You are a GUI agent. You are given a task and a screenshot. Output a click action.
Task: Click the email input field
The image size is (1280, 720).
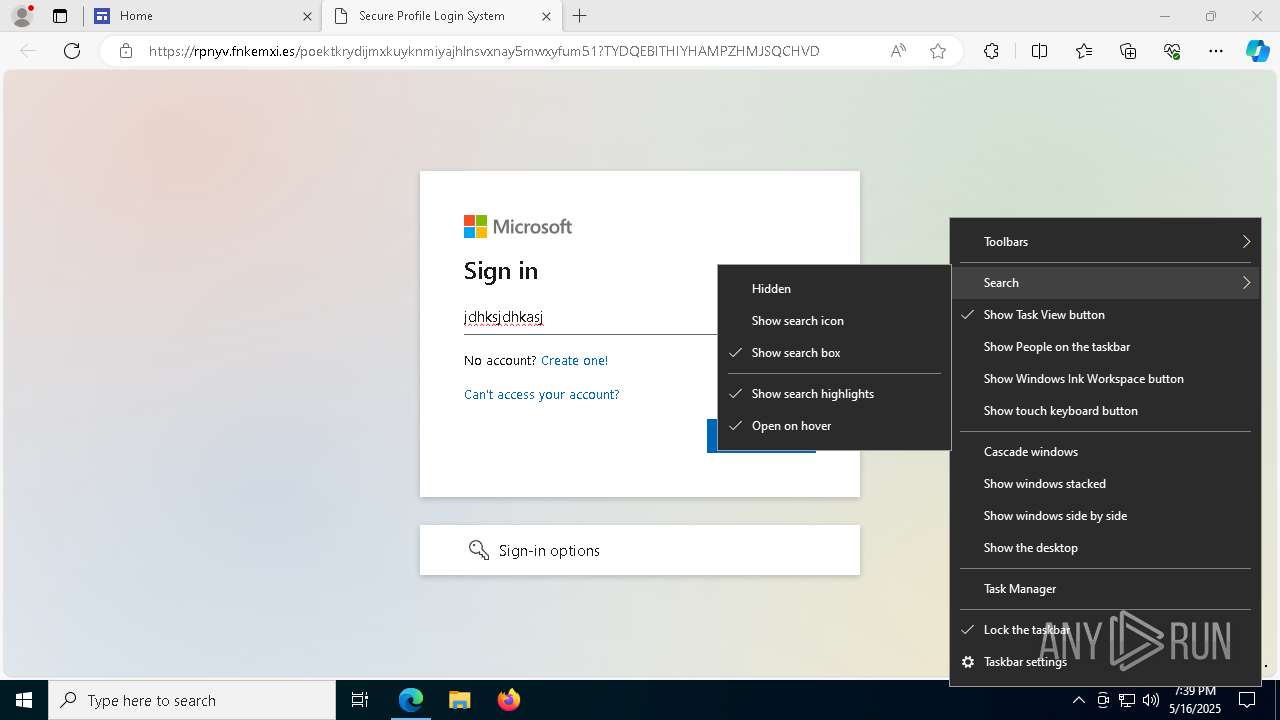(590, 318)
